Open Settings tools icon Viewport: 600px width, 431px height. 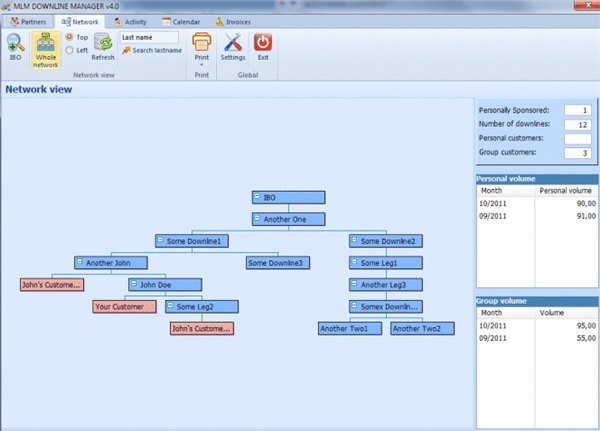[233, 42]
